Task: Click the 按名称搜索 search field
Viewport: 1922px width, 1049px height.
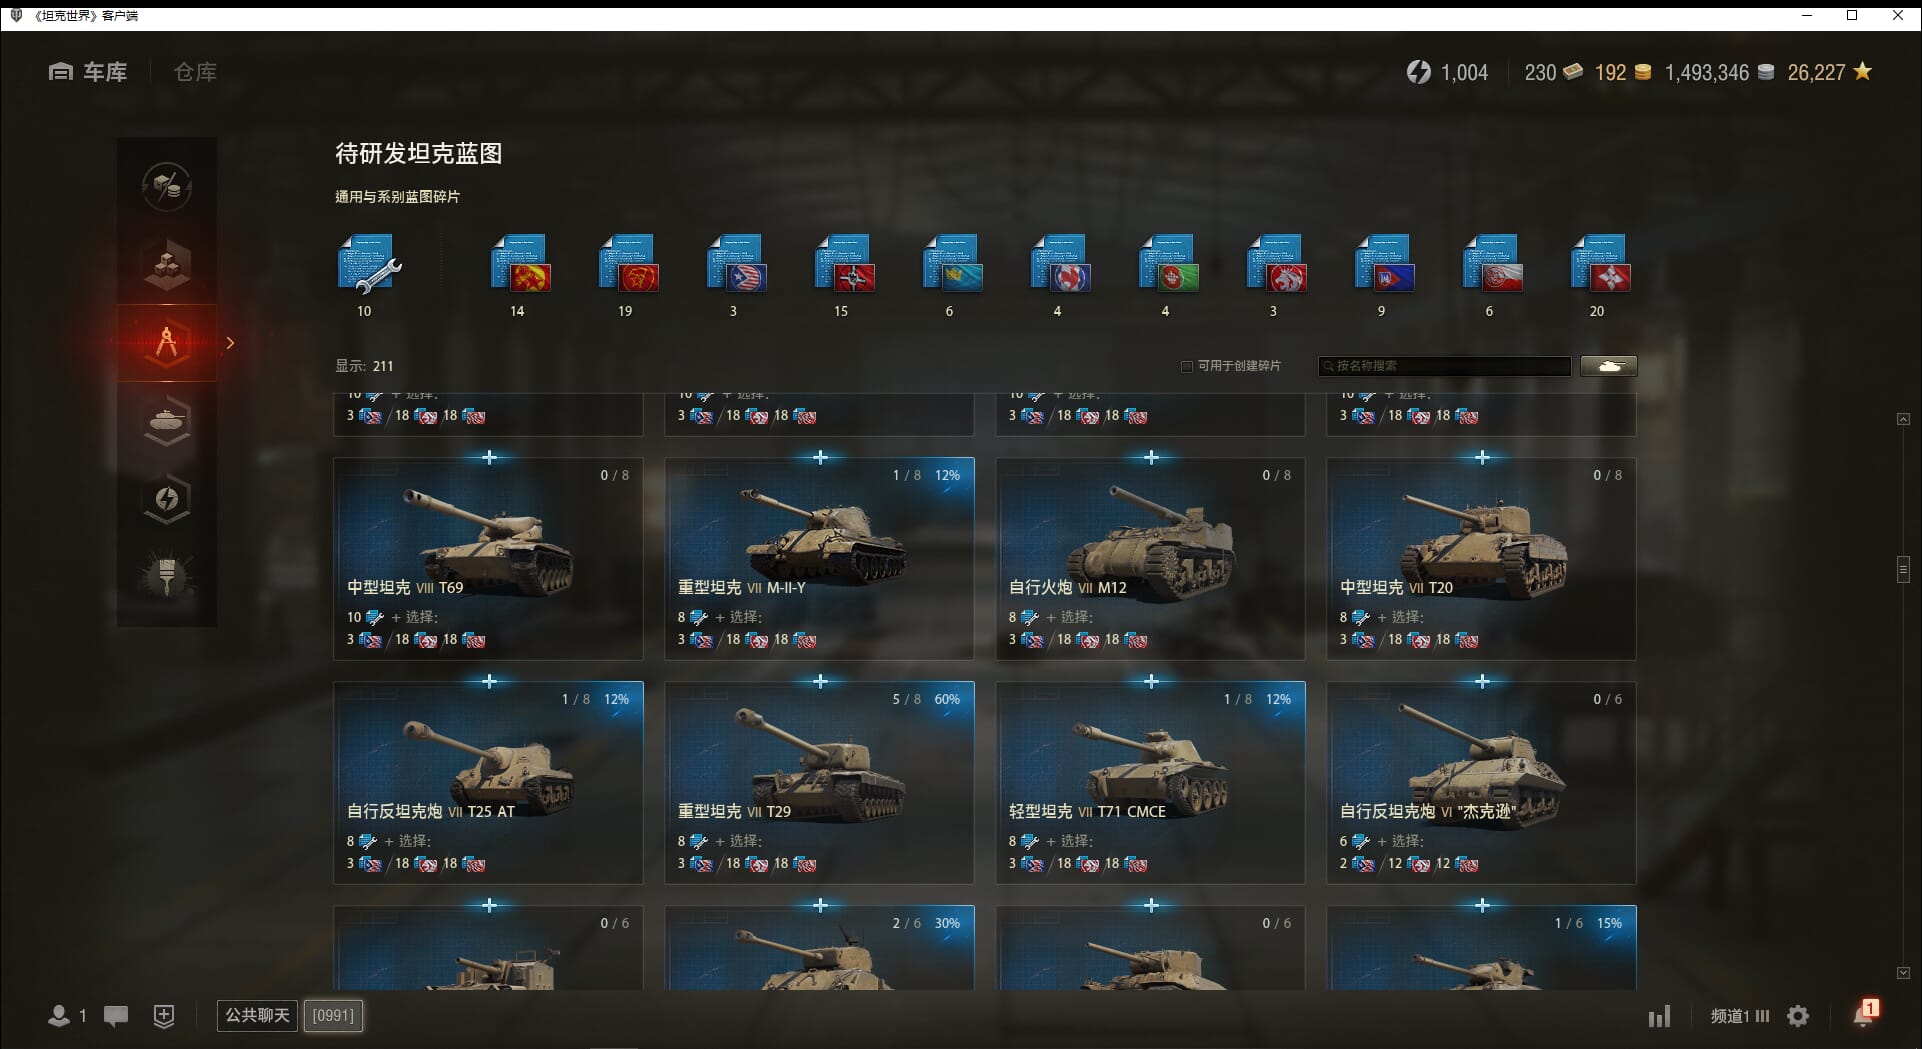Action: pos(1444,366)
